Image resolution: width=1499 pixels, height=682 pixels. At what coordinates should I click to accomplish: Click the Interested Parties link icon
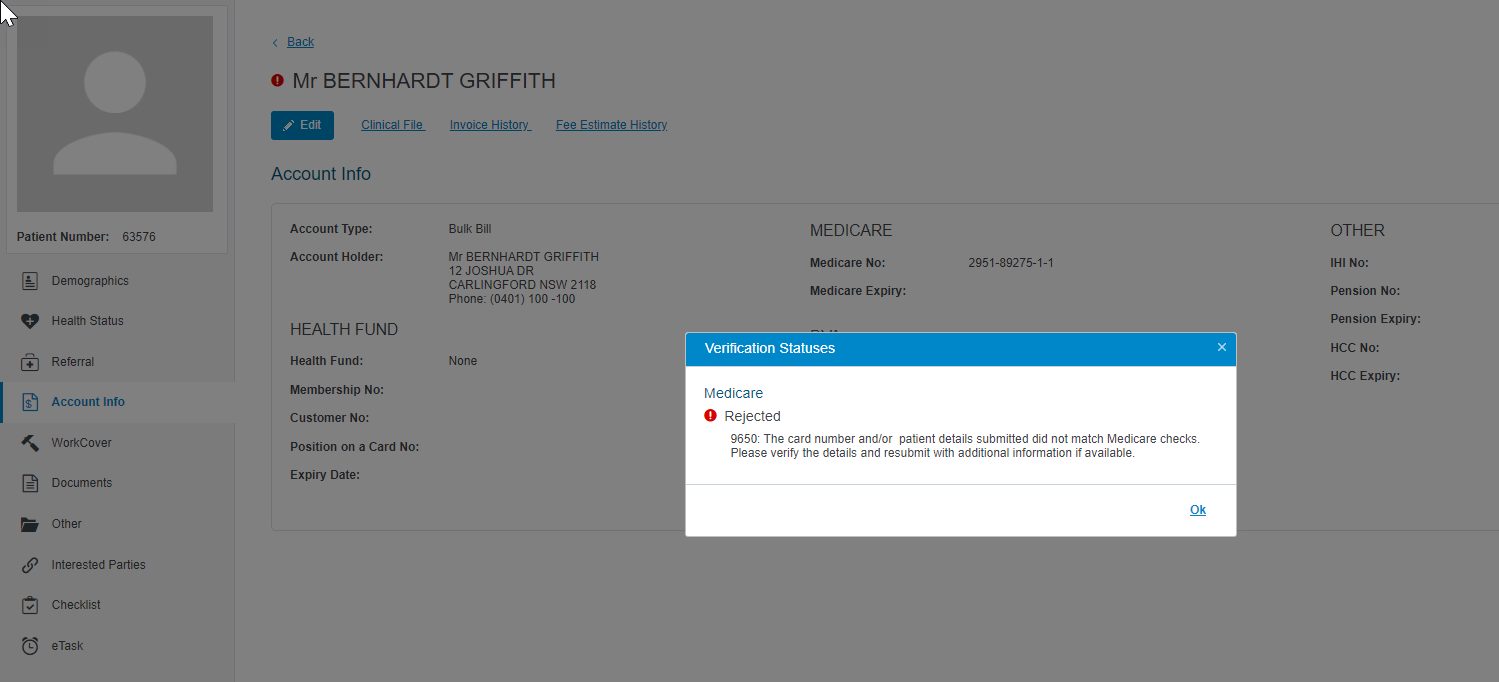[31, 565]
